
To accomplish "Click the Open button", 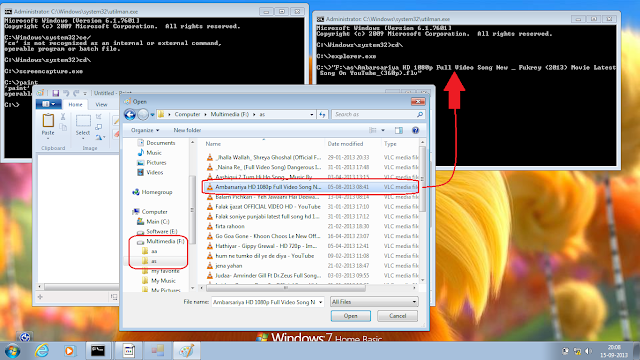I will tap(351, 316).
